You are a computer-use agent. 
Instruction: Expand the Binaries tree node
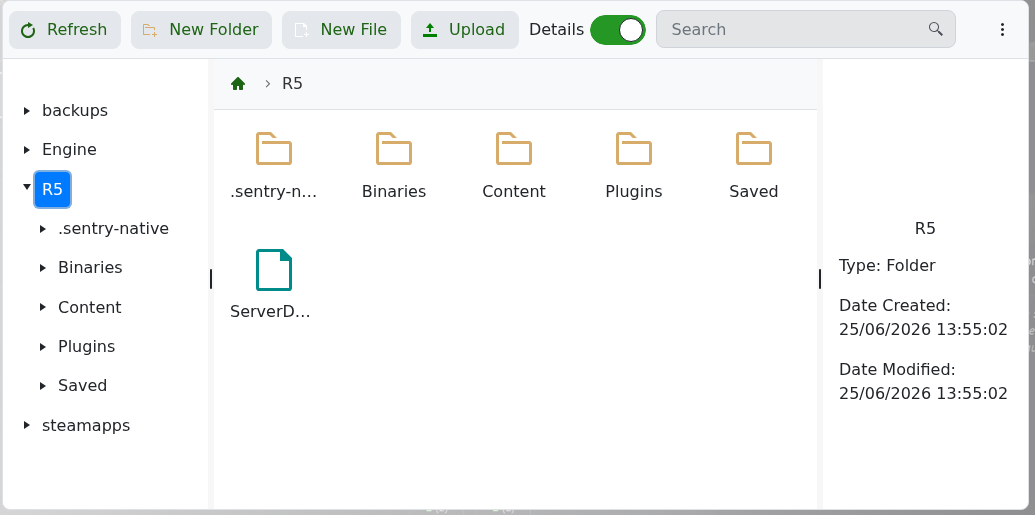click(42, 268)
